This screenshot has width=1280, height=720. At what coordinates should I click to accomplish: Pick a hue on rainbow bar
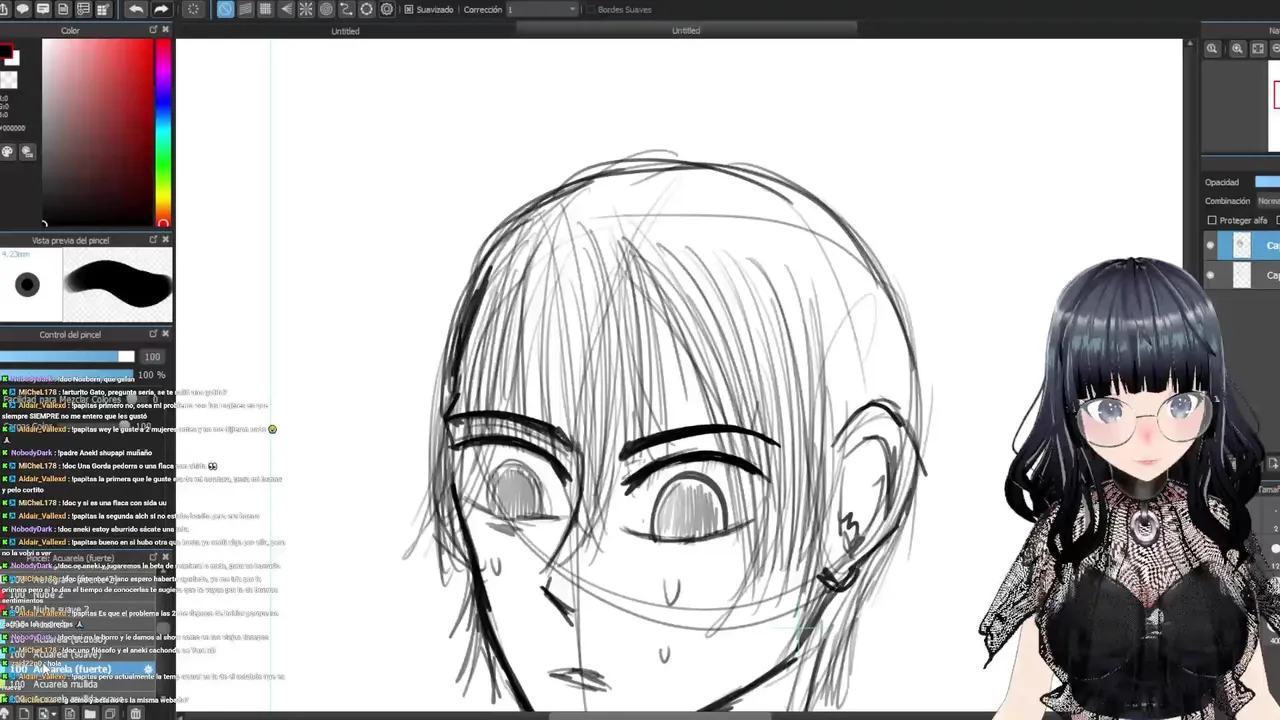pyautogui.click(x=163, y=133)
